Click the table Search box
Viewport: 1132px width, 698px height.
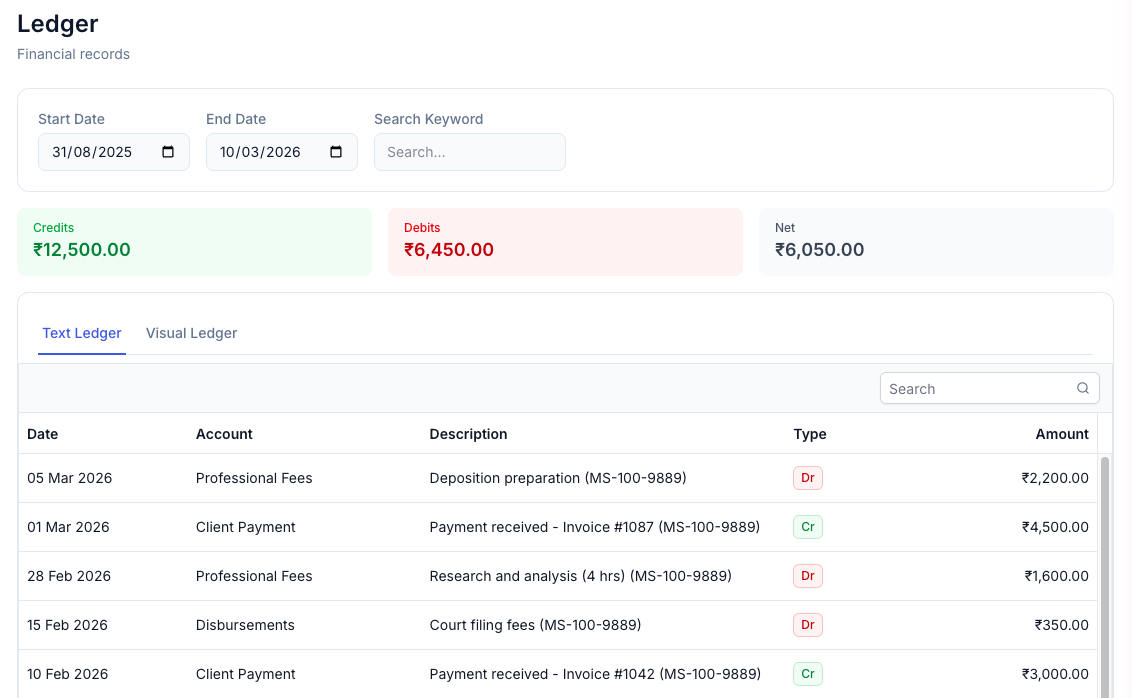(975, 388)
